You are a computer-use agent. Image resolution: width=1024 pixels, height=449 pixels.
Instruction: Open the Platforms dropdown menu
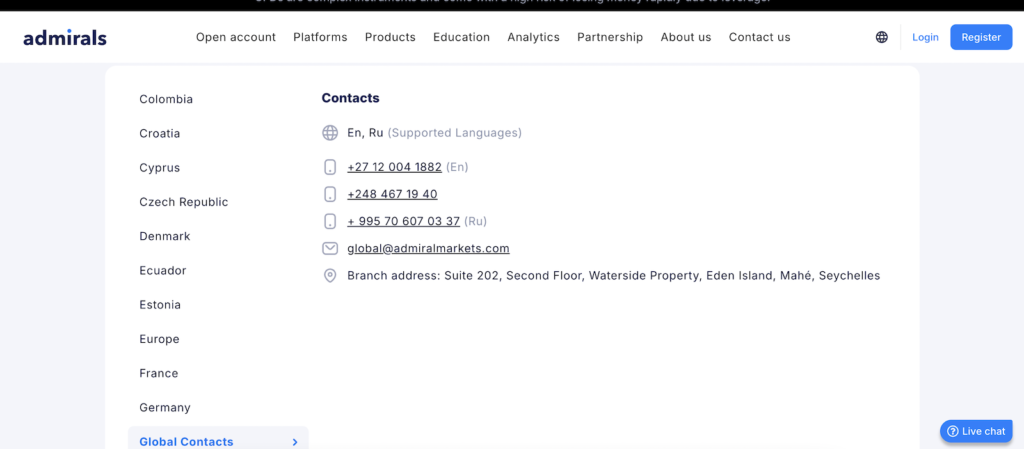click(x=320, y=37)
